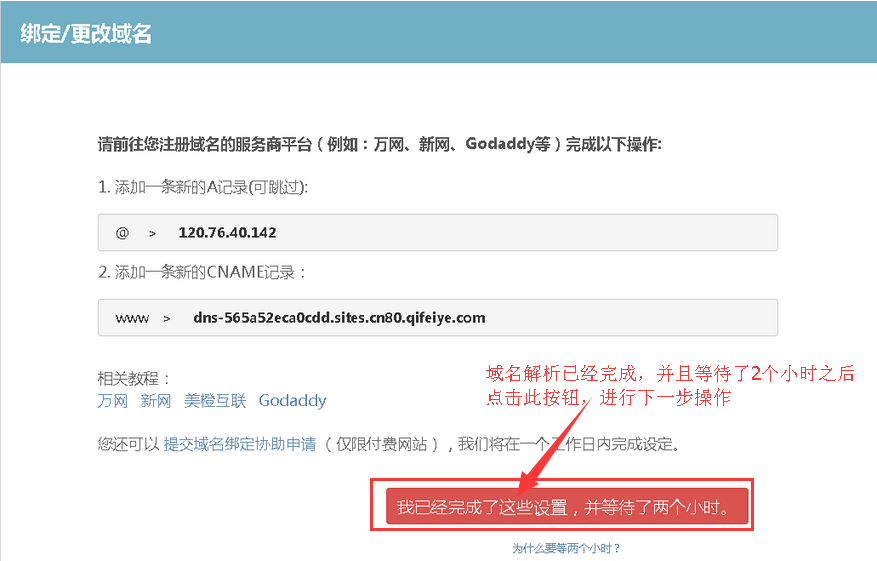Viewport: 877px width, 561px height.
Task: Open the 万网 tutorial link
Action: (x=112, y=401)
